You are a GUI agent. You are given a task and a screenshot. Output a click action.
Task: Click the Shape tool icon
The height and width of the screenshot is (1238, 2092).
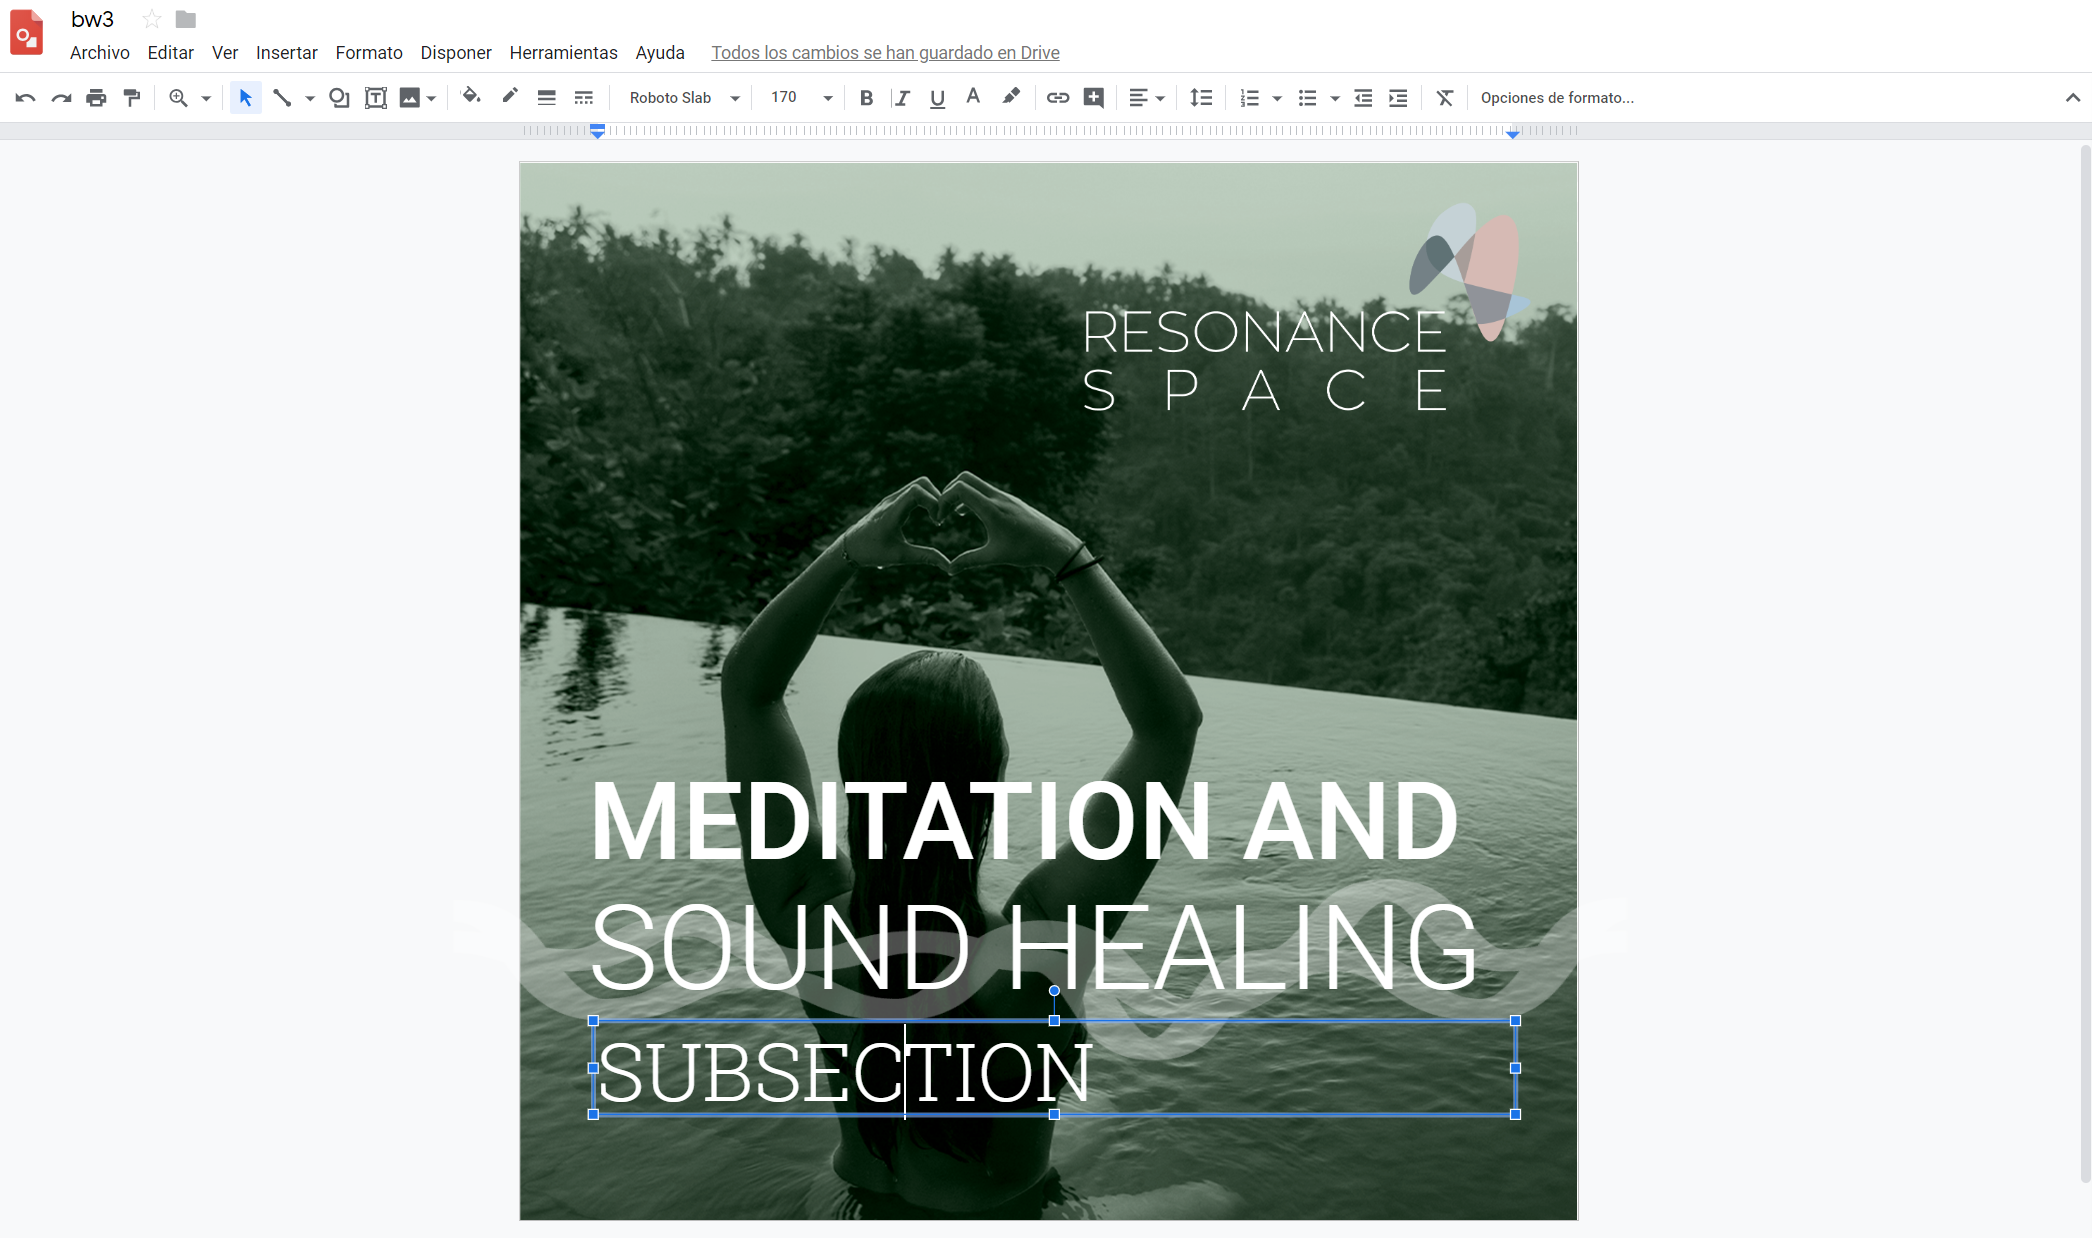[339, 98]
